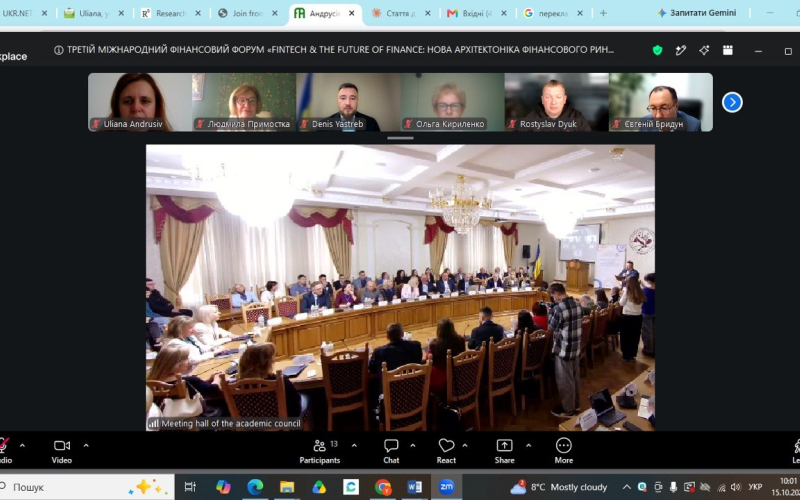Expand reactions options arrow

tap(465, 445)
